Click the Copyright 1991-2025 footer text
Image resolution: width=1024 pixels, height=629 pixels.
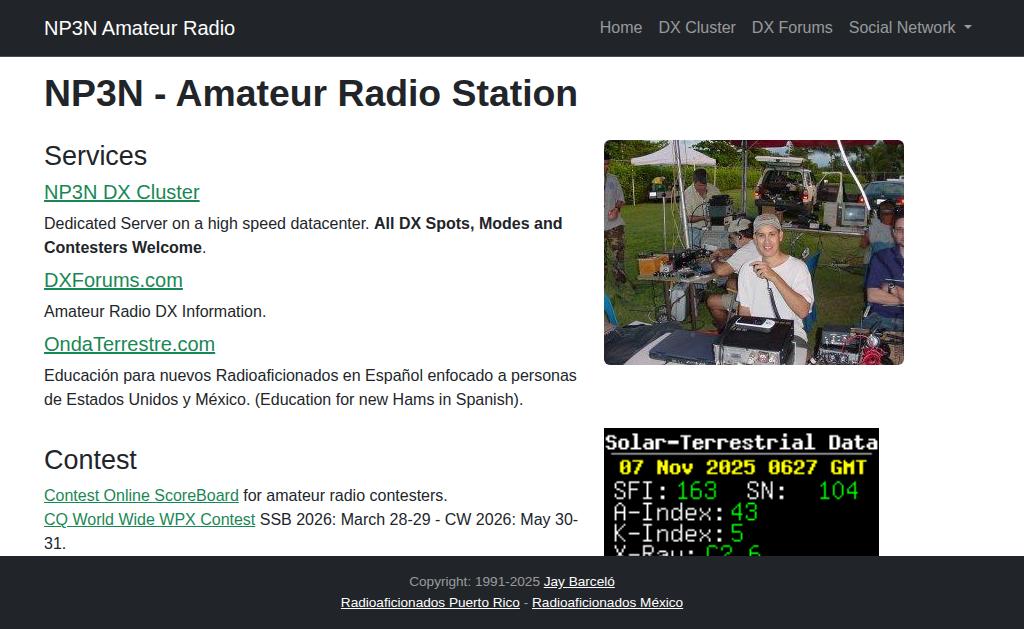pos(474,581)
